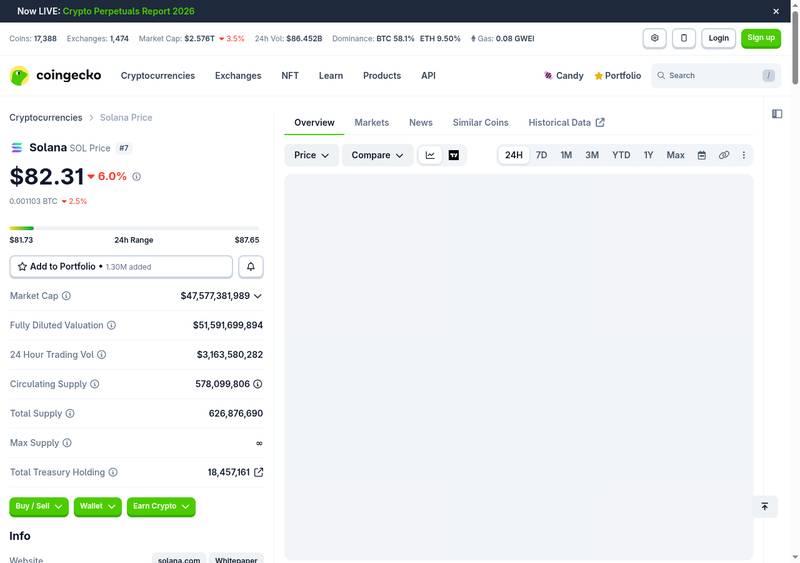800x563 pixels.
Task: Click the price alert bell icon
Action: (251, 266)
